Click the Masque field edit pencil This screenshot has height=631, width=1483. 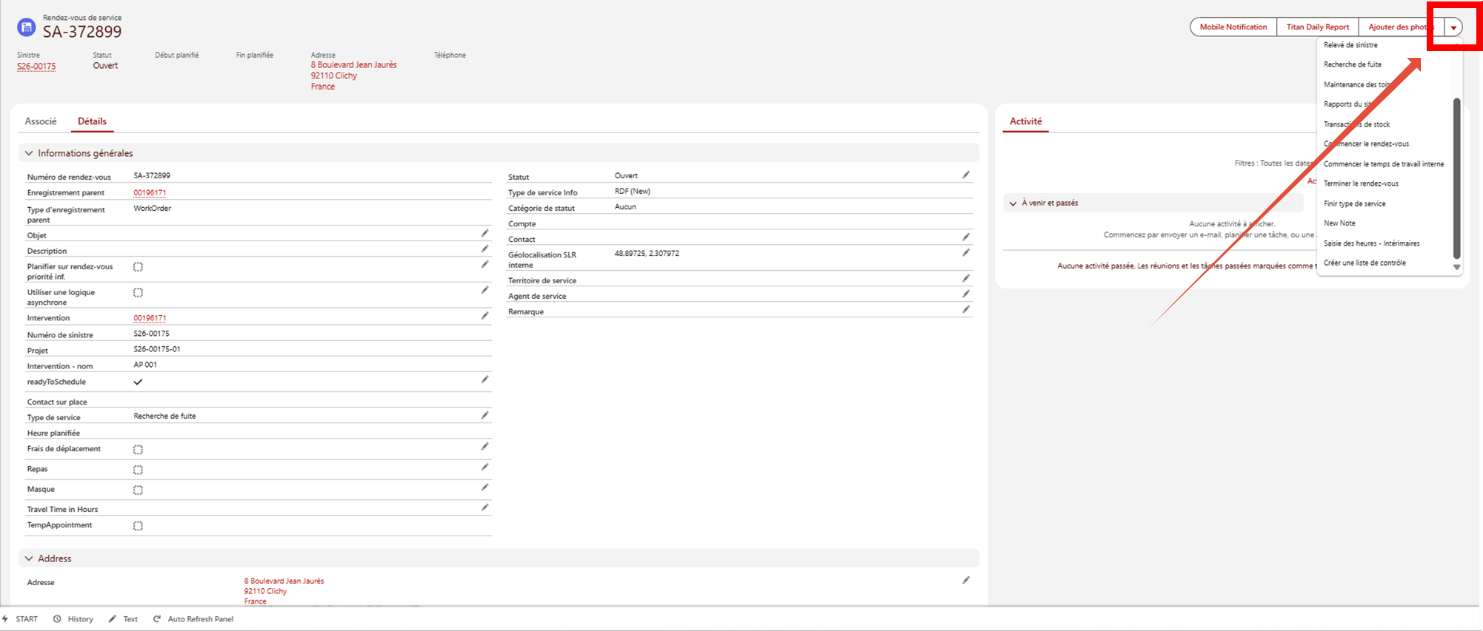click(485, 487)
